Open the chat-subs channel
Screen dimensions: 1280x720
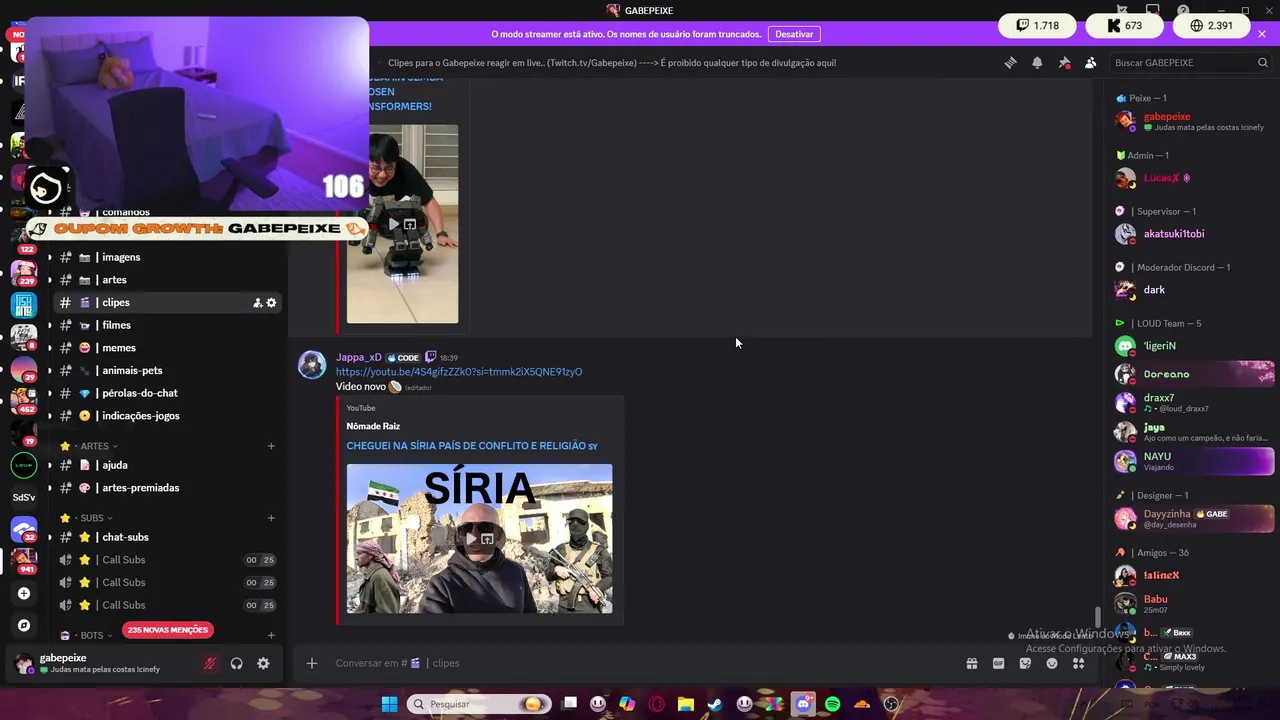click(x=165, y=537)
